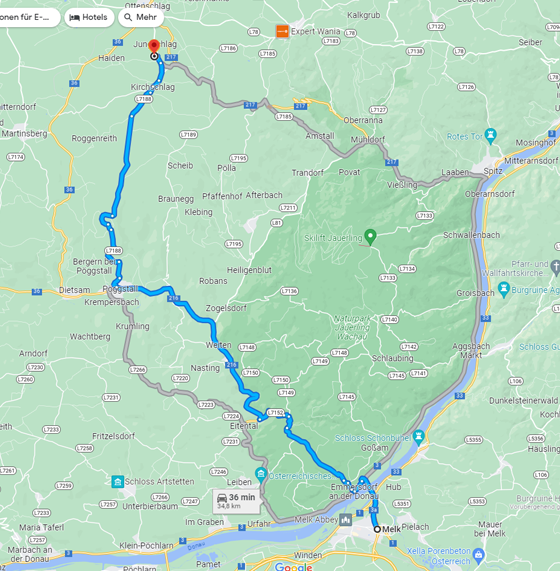Open the Hotels filter chip
Viewport: 560px width, 571px height.
[89, 17]
